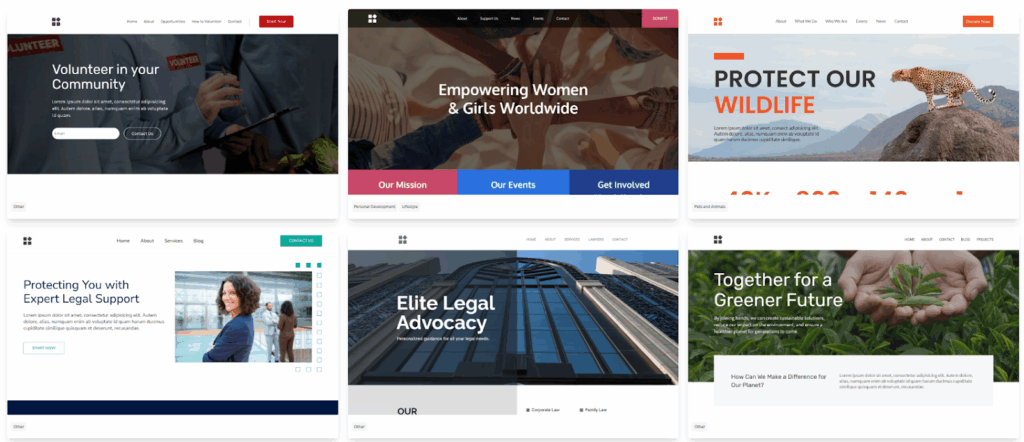This screenshot has height=442, width=1024.
Task: Click the email input field in the Volunteer template
Action: [86, 134]
